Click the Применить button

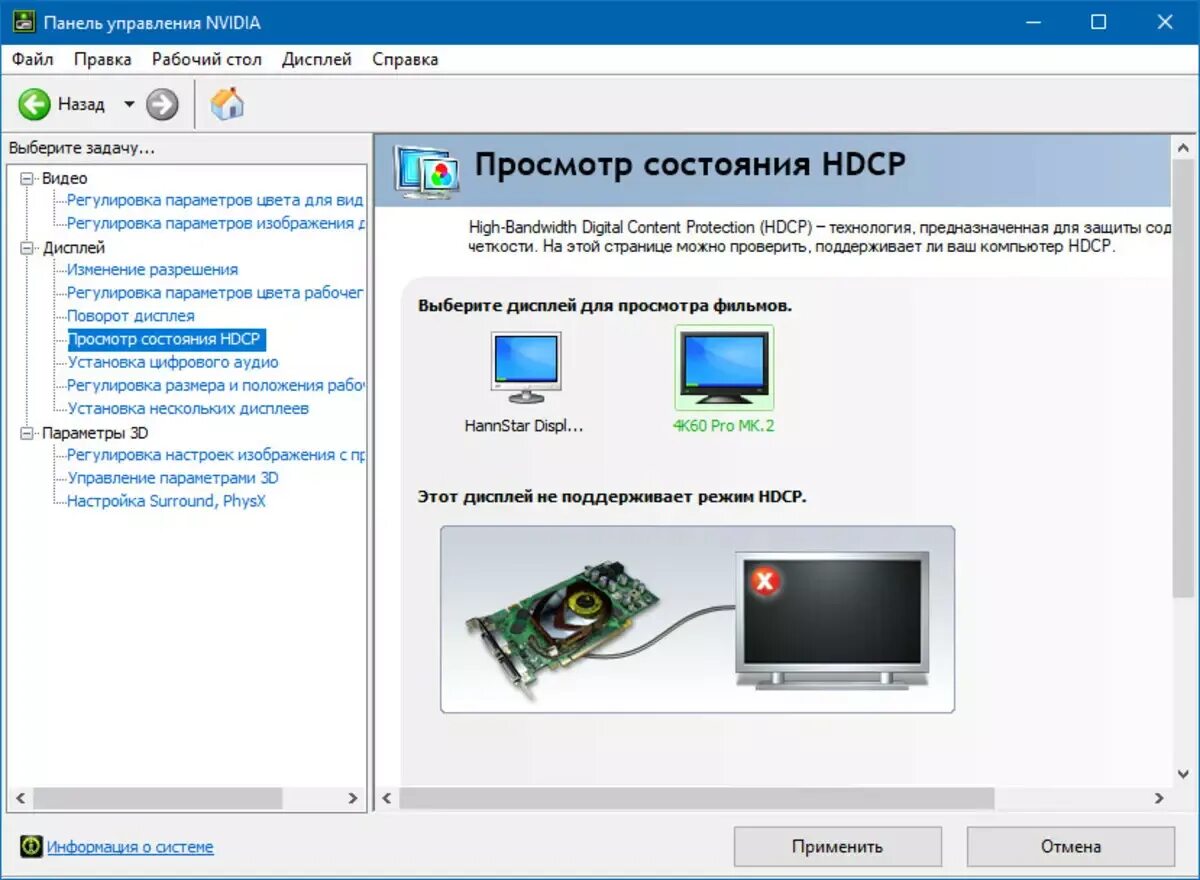[838, 846]
